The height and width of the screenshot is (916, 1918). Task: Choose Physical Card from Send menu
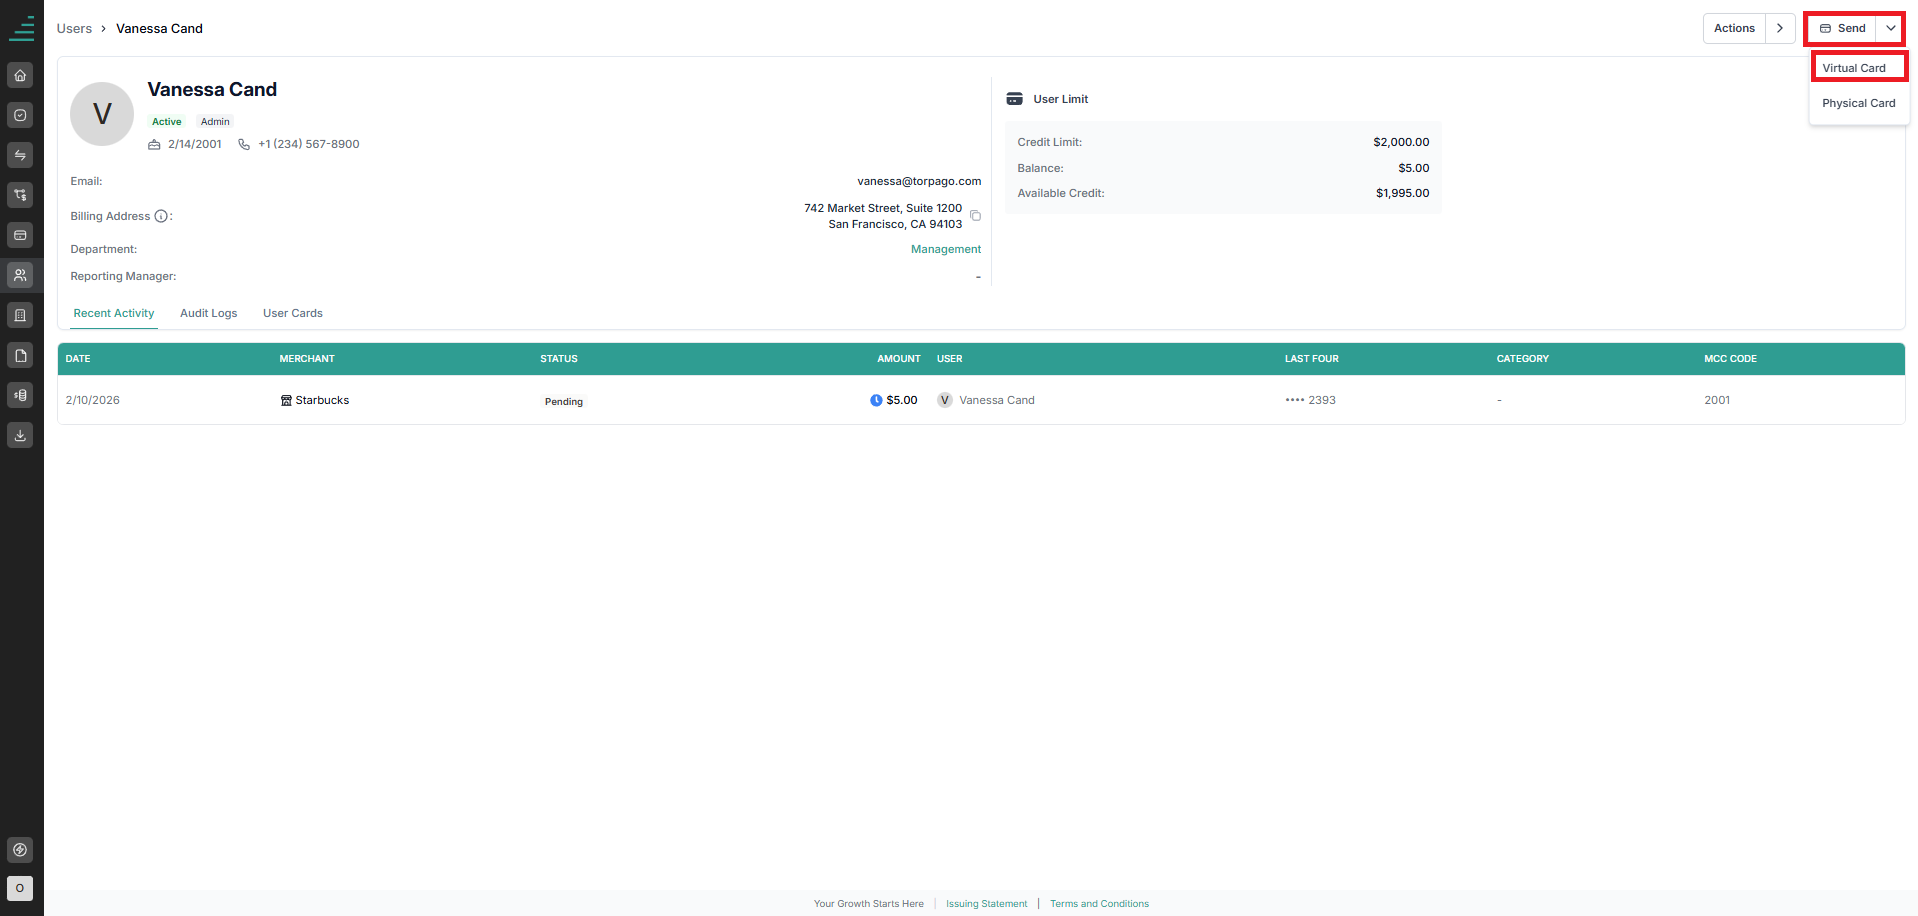[x=1859, y=103]
